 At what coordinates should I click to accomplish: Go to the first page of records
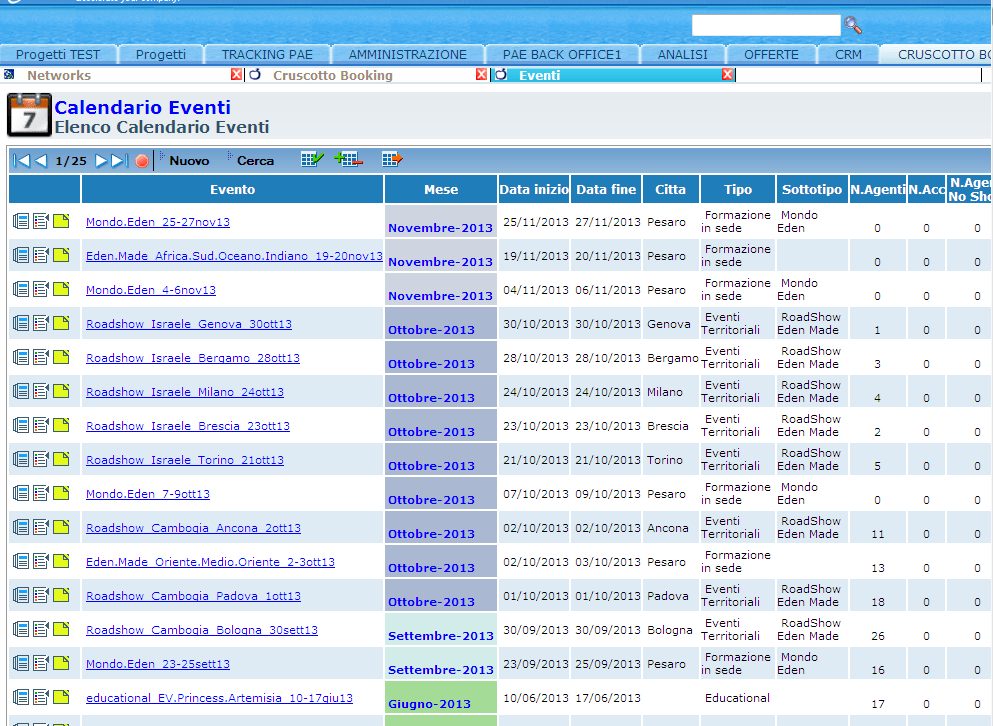pos(21,161)
